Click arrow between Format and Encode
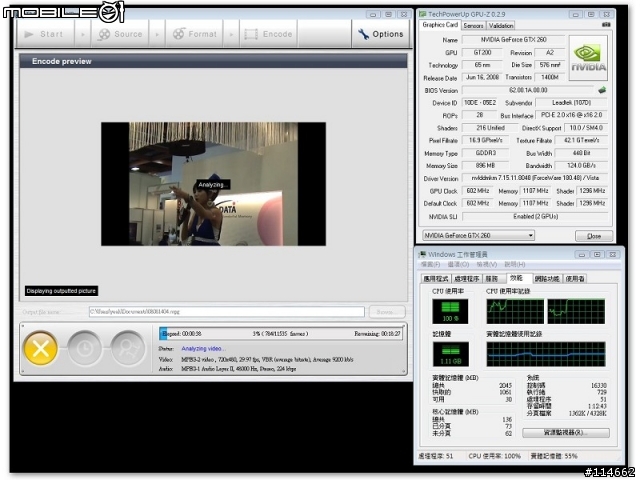640x480 pixels. tap(232, 34)
